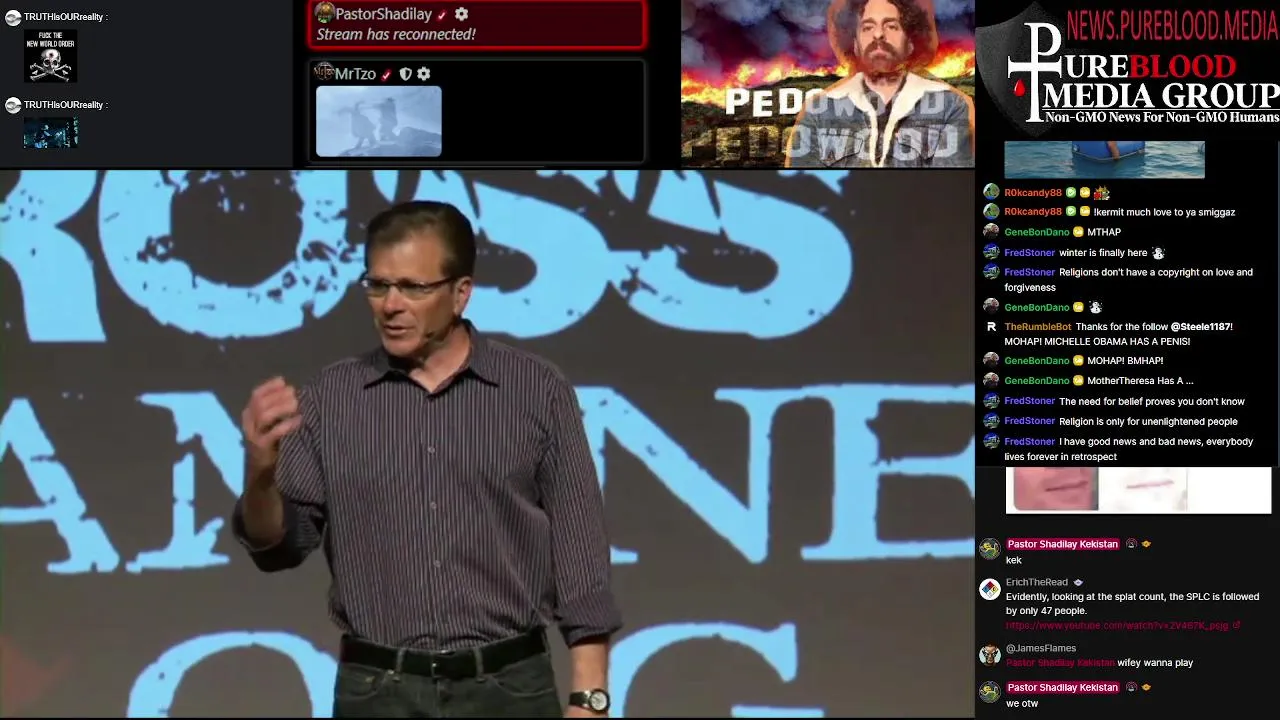
Task: Open the dark concert thumbnail under the second TRUTHIsOURreality
Action: (51, 133)
